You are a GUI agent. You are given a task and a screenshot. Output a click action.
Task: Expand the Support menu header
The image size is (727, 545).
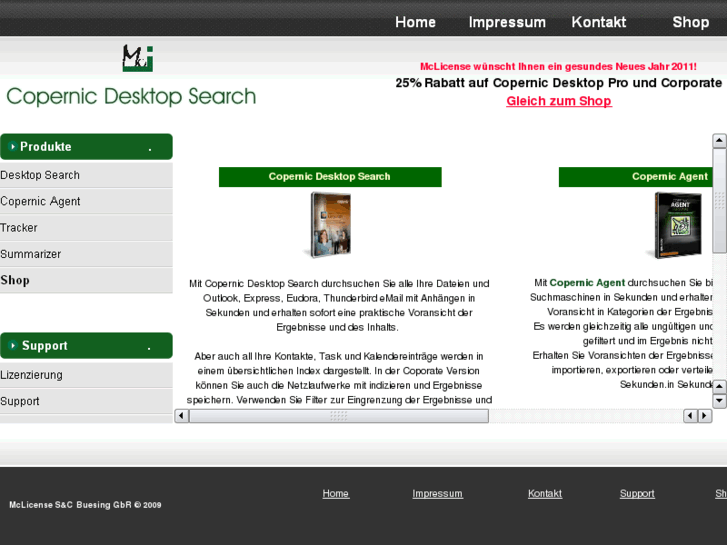86,346
